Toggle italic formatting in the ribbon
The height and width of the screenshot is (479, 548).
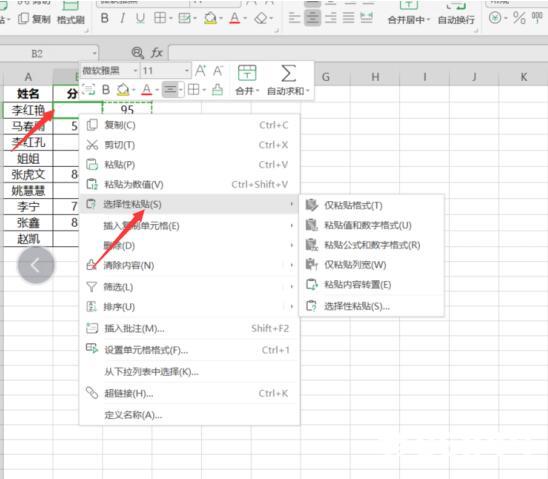[122, 18]
